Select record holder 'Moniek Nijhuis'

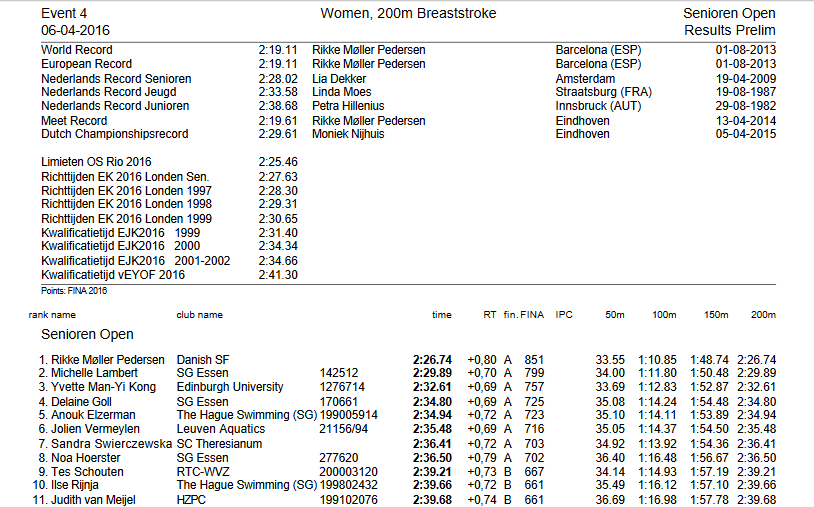coord(348,134)
